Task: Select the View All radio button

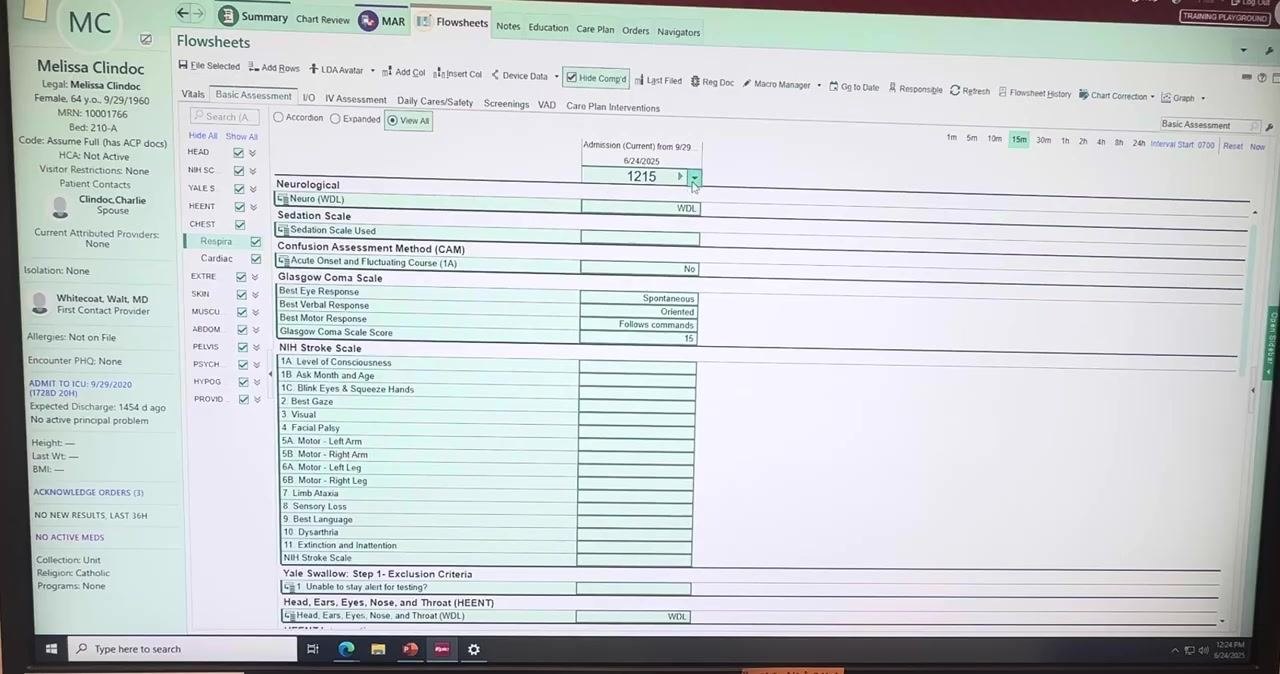Action: pos(392,120)
